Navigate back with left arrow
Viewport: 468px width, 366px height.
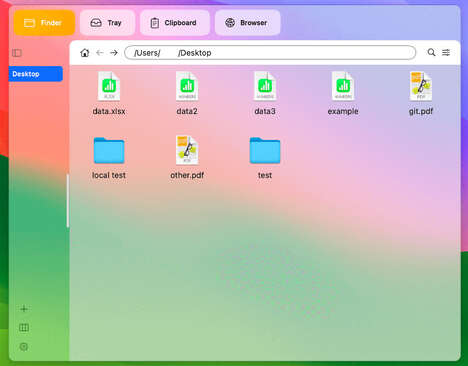pyautogui.click(x=99, y=53)
